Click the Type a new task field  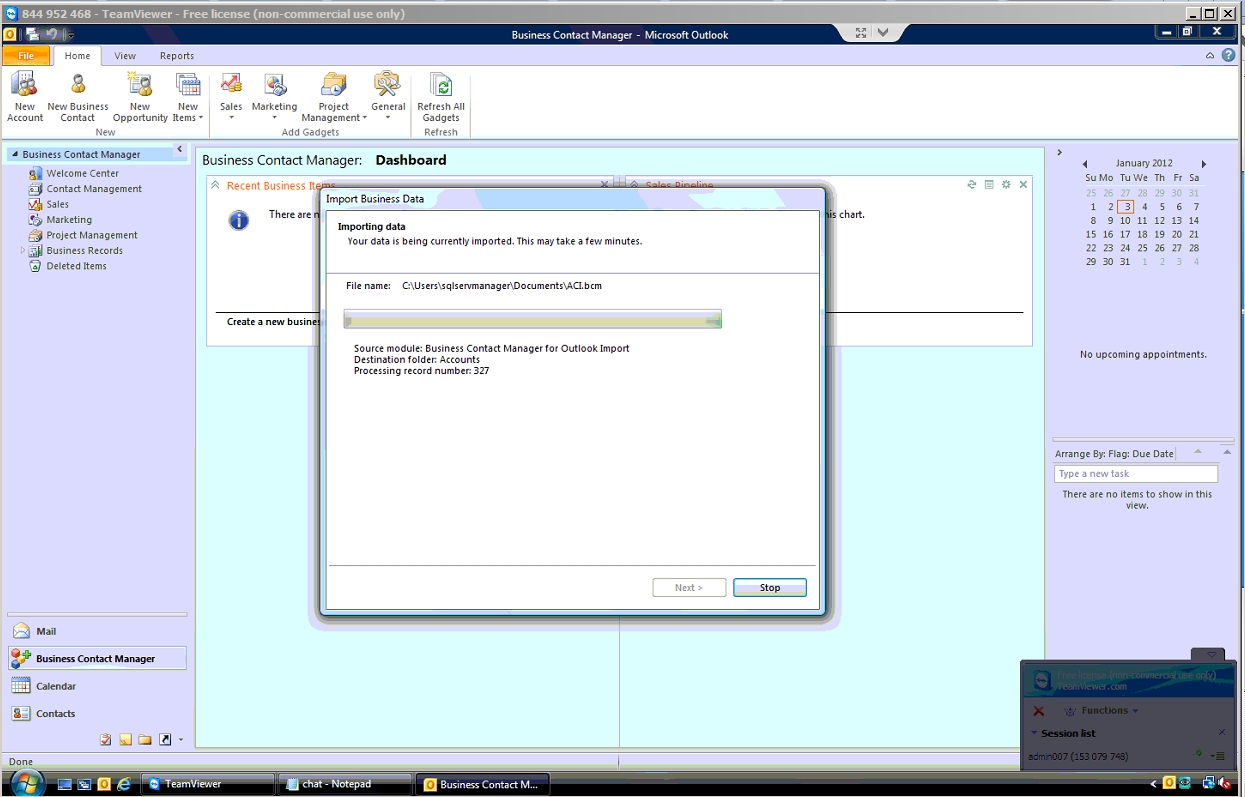tap(1135, 474)
